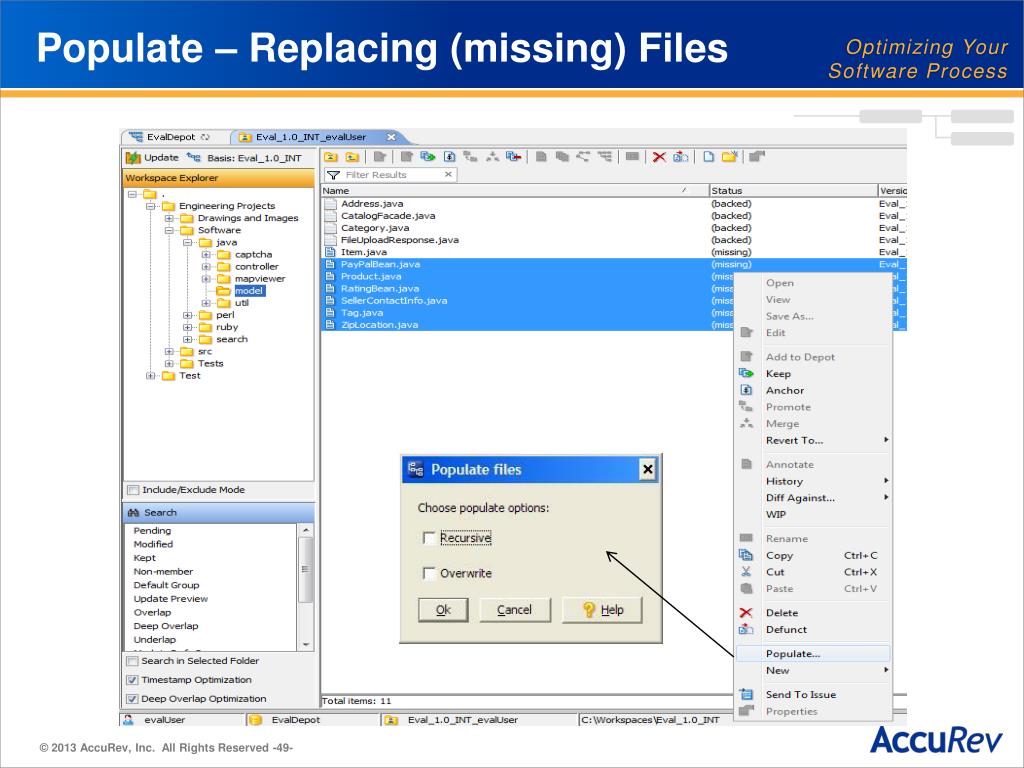Click Non-member in search list

pyautogui.click(x=163, y=571)
